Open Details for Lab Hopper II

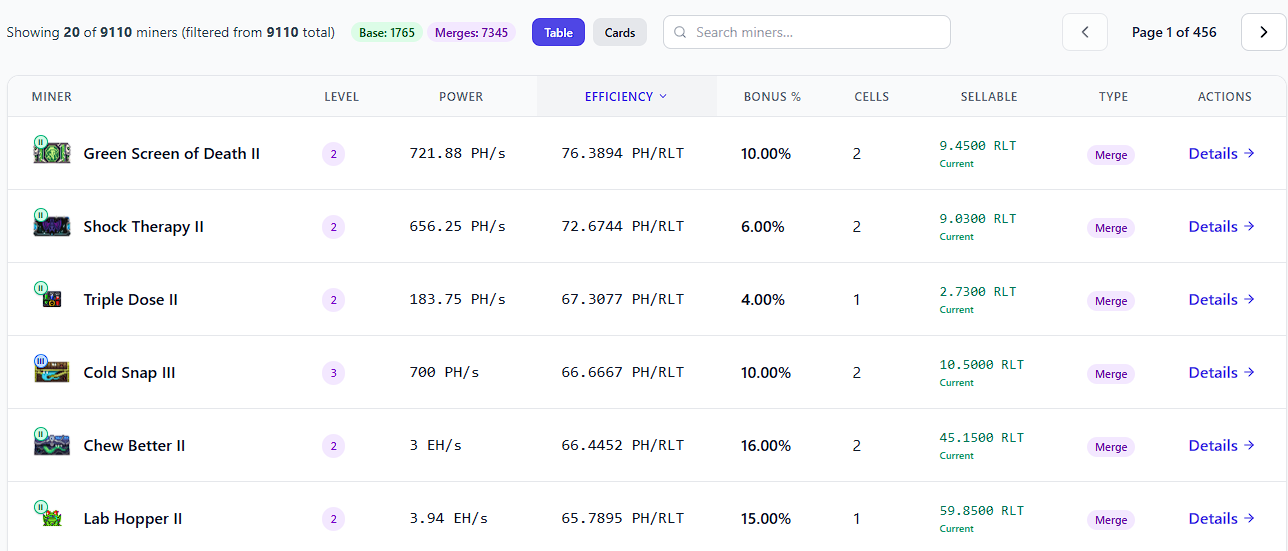click(x=1222, y=518)
